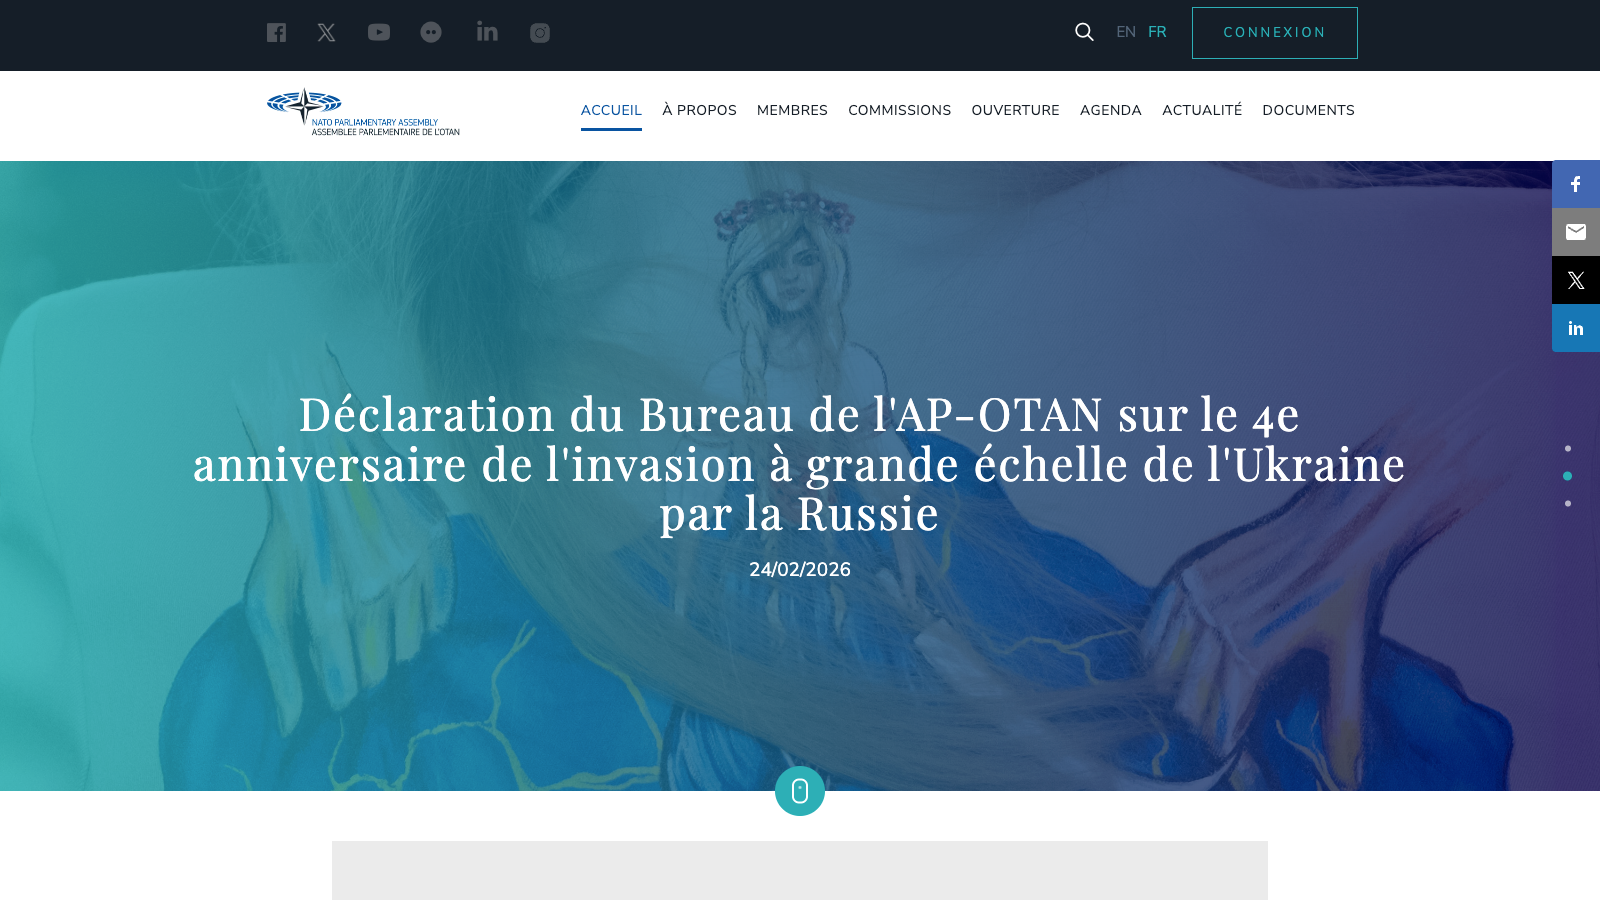The width and height of the screenshot is (1600, 900).
Task: Open the Facebook page icon in header
Action: click(x=276, y=33)
